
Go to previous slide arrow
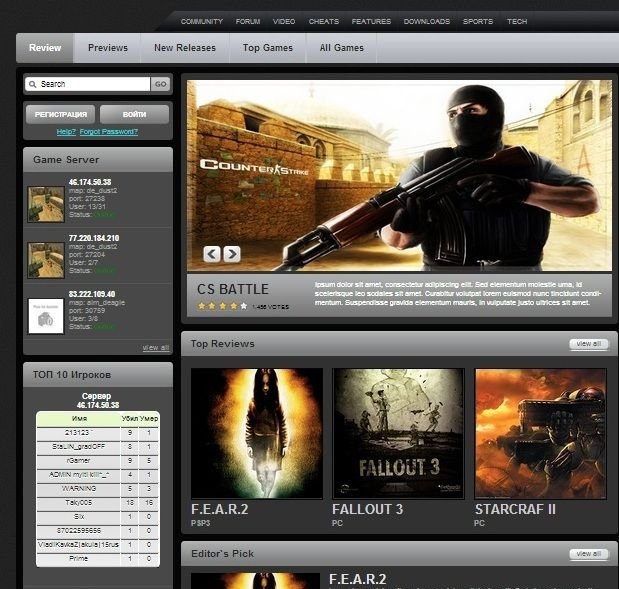212,254
